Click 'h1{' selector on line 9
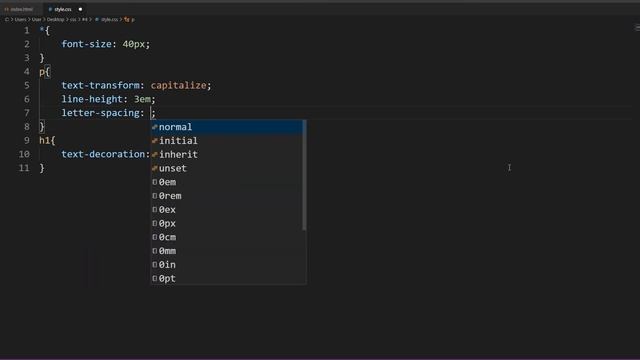640x360 pixels. pyautogui.click(x=47, y=140)
